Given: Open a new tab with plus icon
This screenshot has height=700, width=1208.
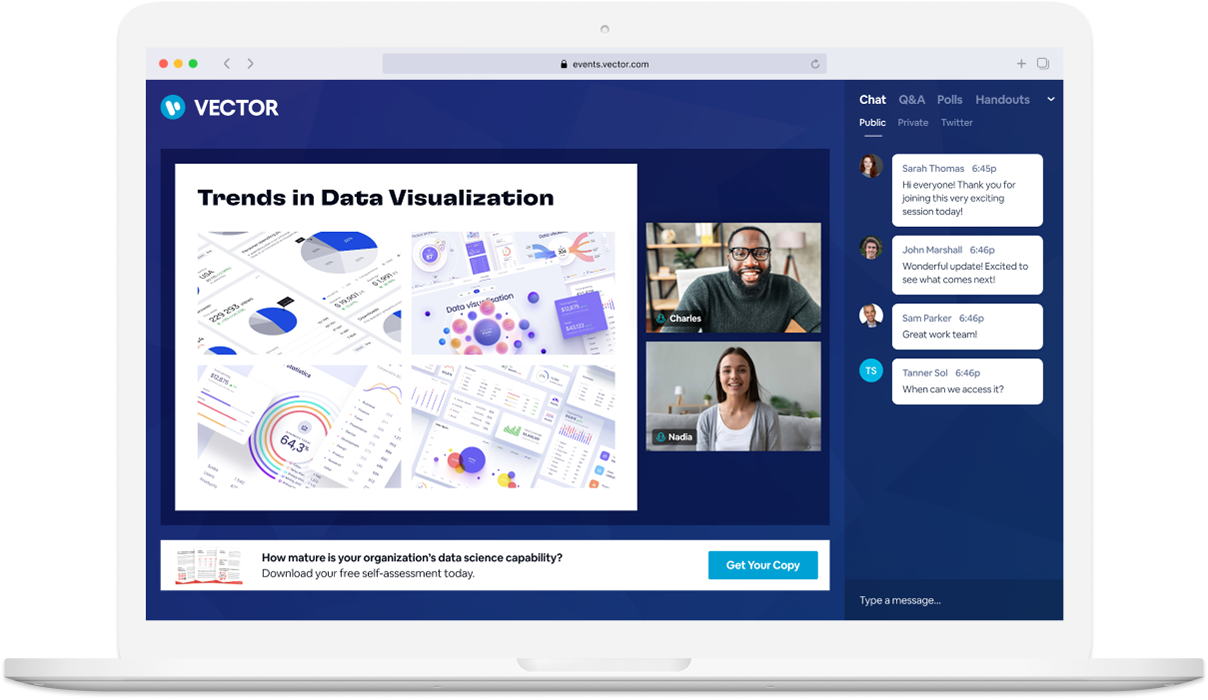Looking at the screenshot, I should (1021, 64).
